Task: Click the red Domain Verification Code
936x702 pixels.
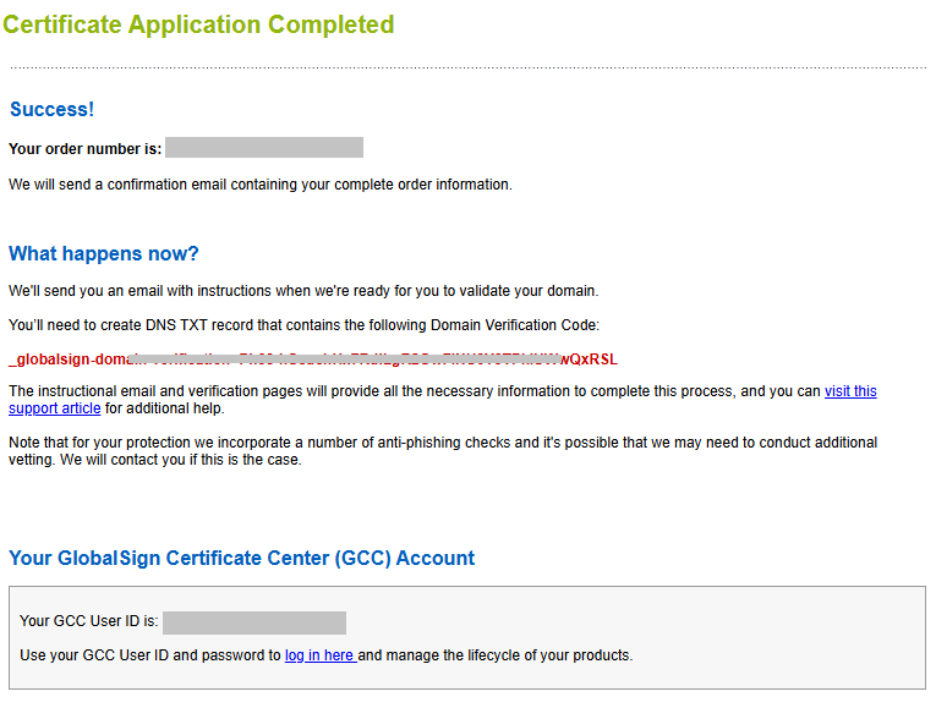Action: coord(313,359)
